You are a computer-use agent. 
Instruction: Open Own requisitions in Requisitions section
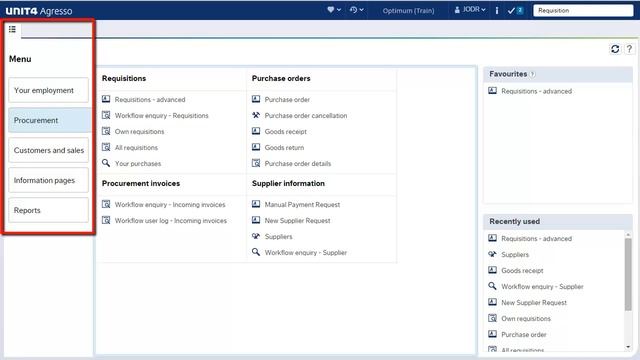[139, 131]
